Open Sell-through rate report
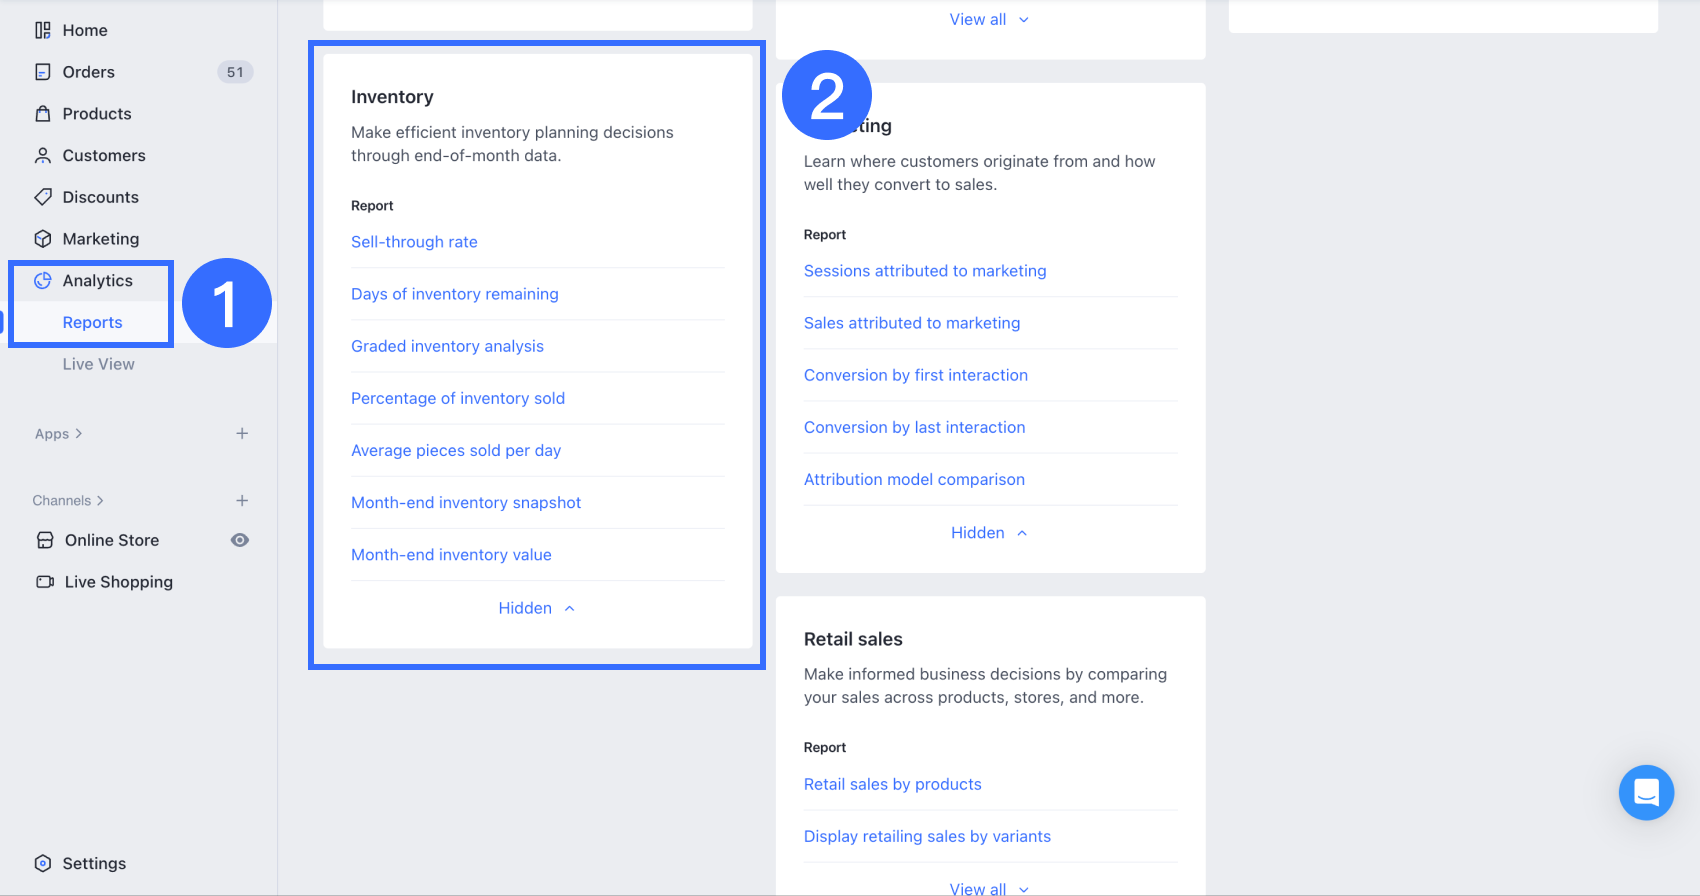The height and width of the screenshot is (896, 1700). (x=414, y=242)
